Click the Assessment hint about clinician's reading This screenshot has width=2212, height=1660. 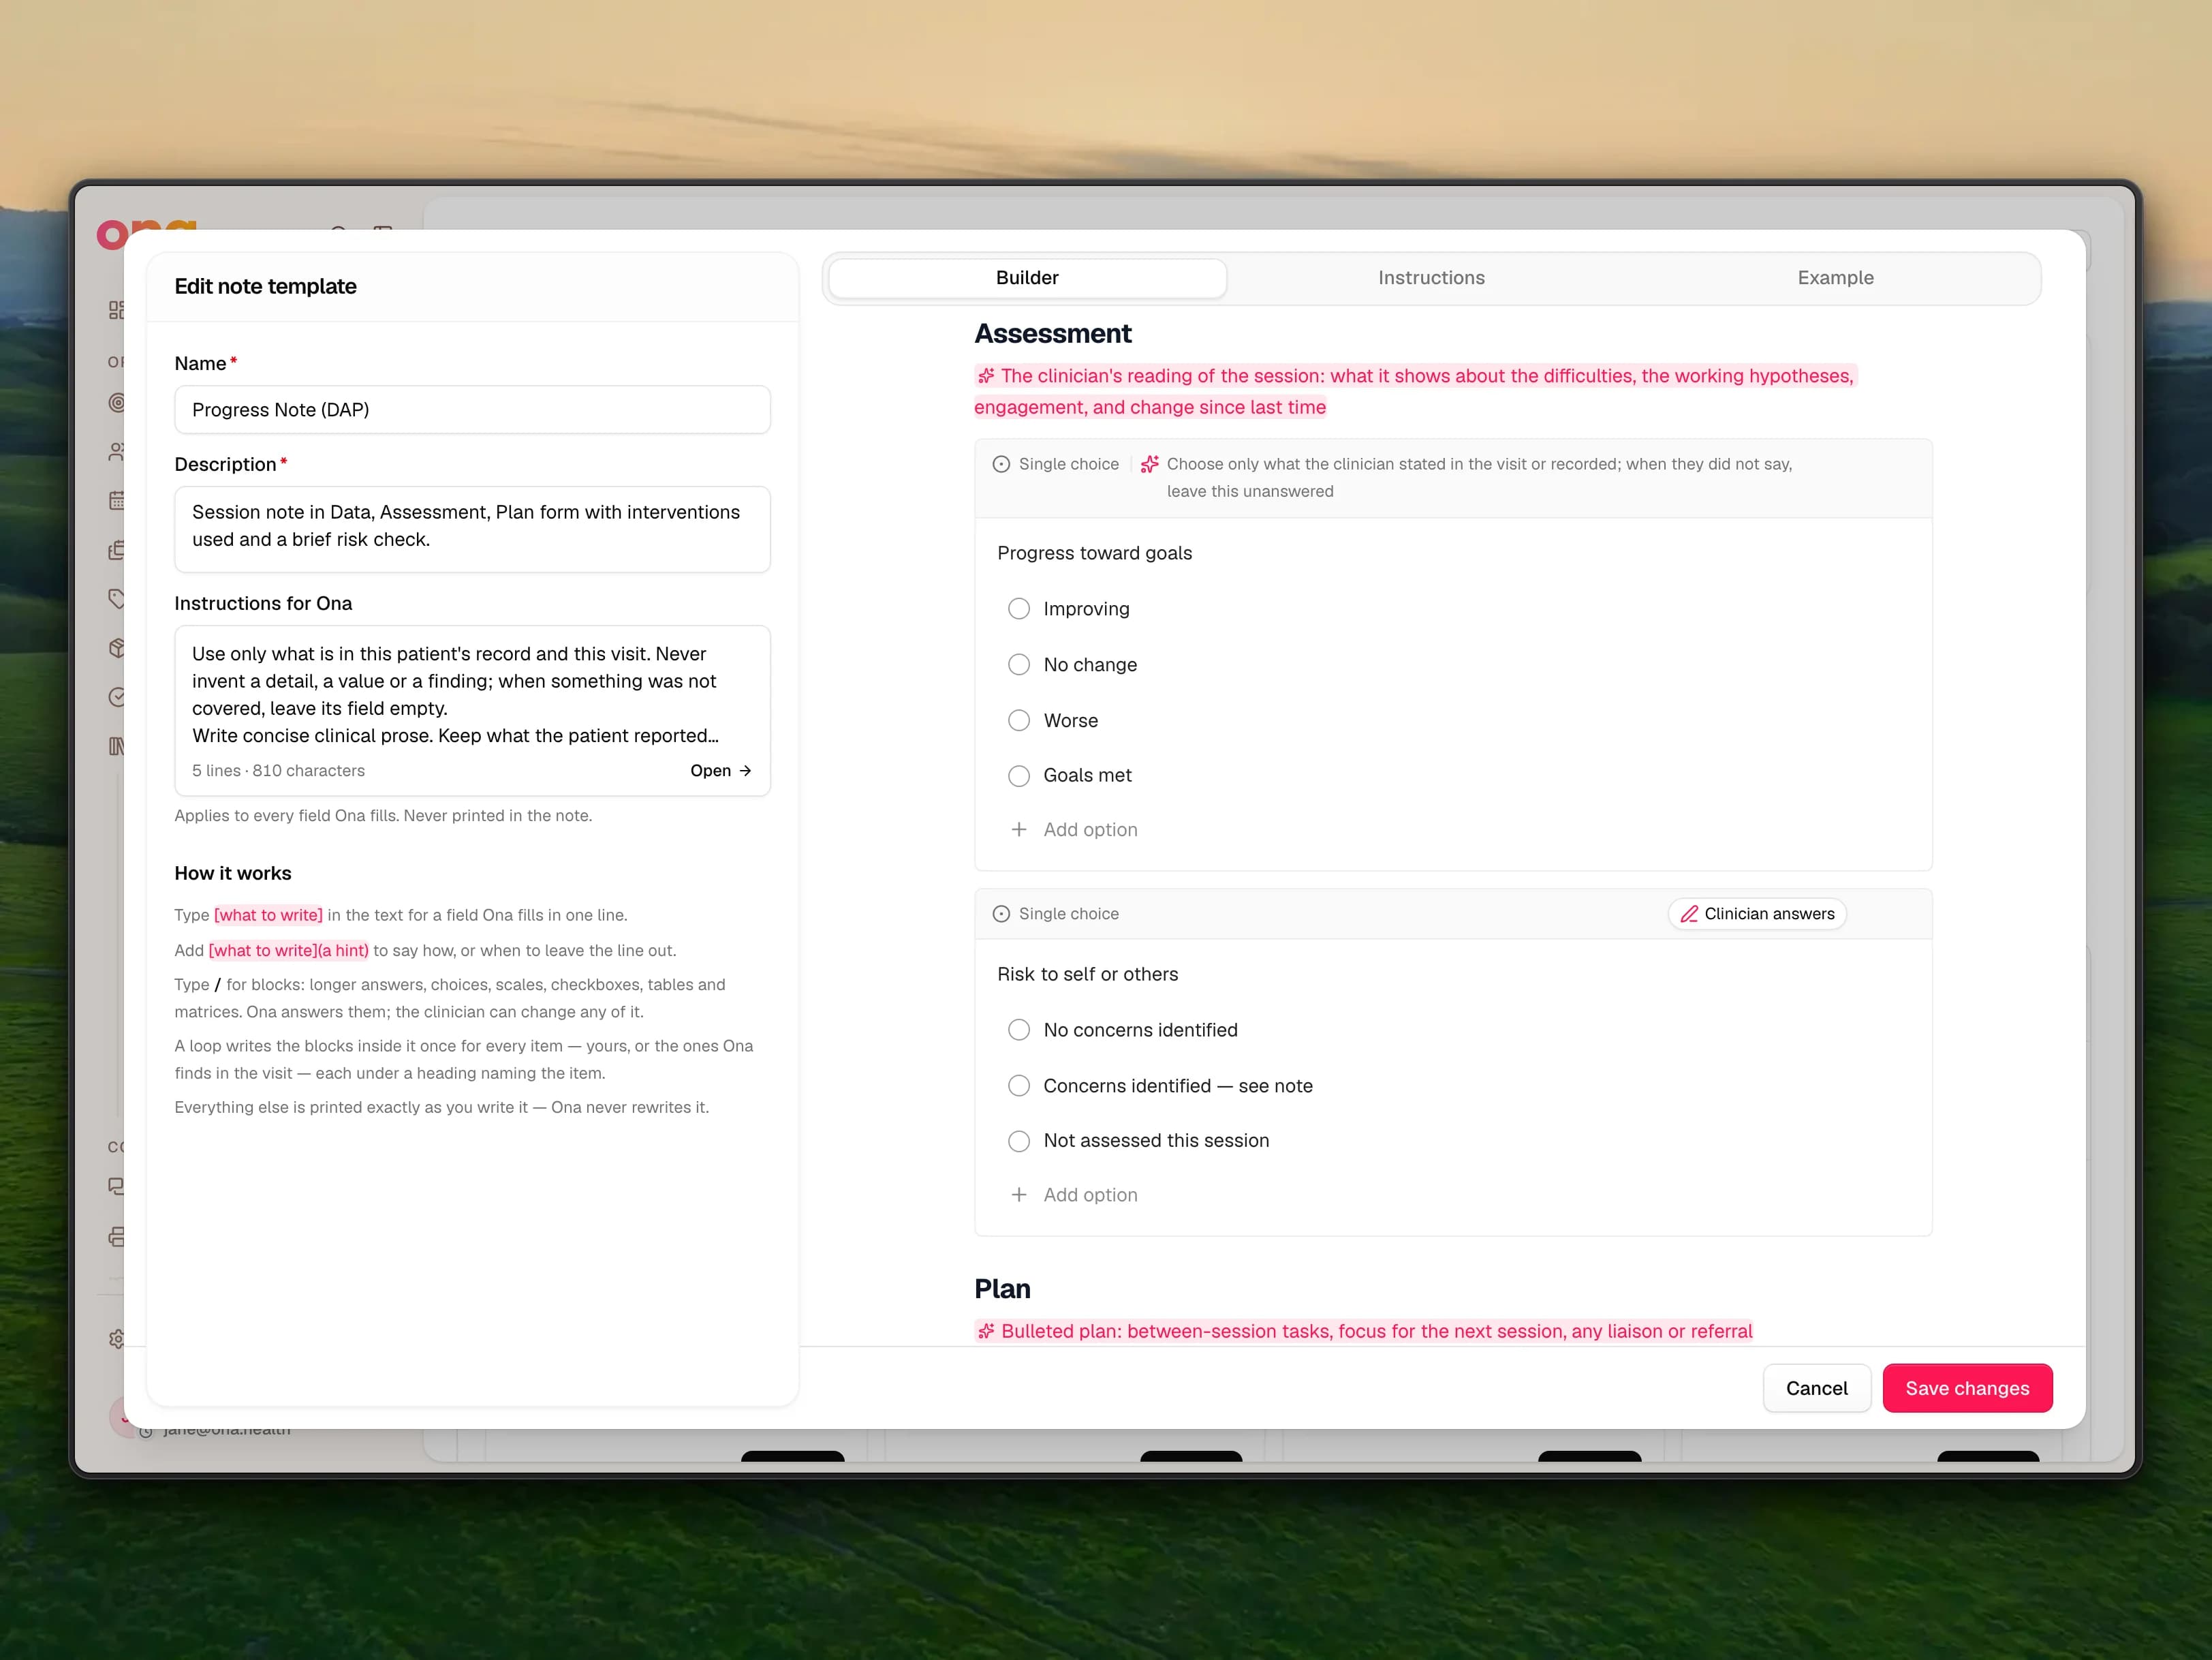[1415, 391]
